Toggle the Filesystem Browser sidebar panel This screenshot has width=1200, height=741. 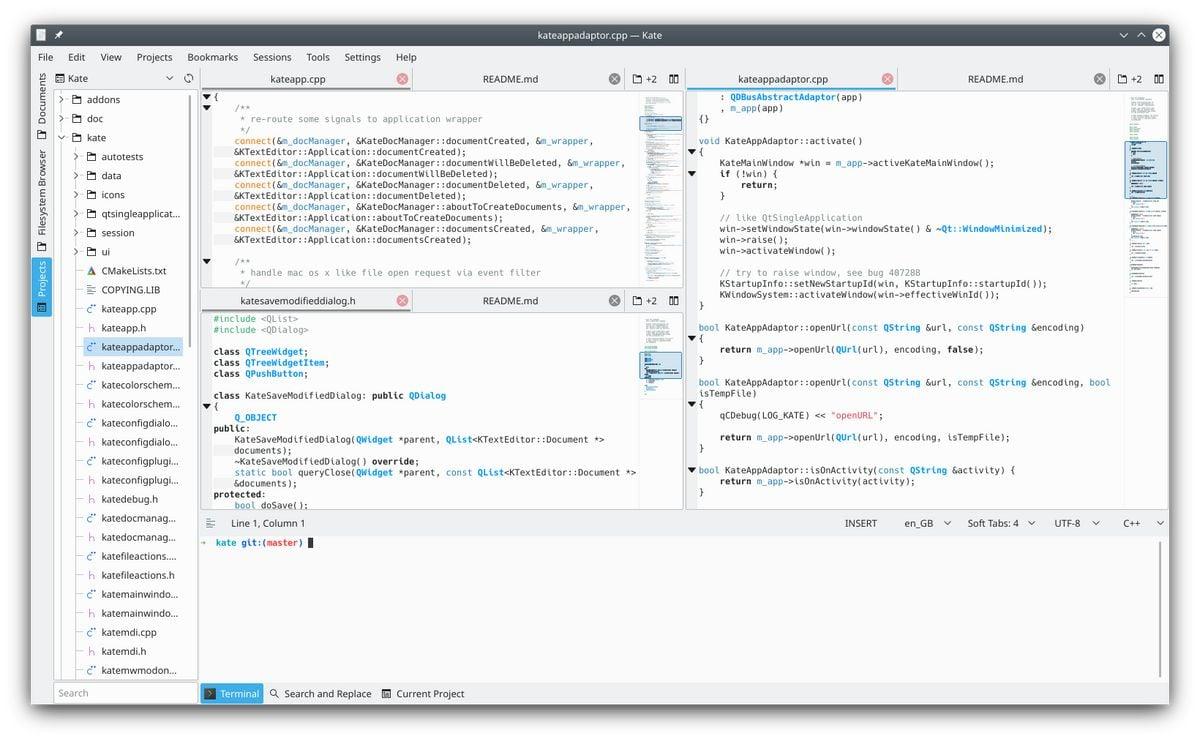coord(41,200)
